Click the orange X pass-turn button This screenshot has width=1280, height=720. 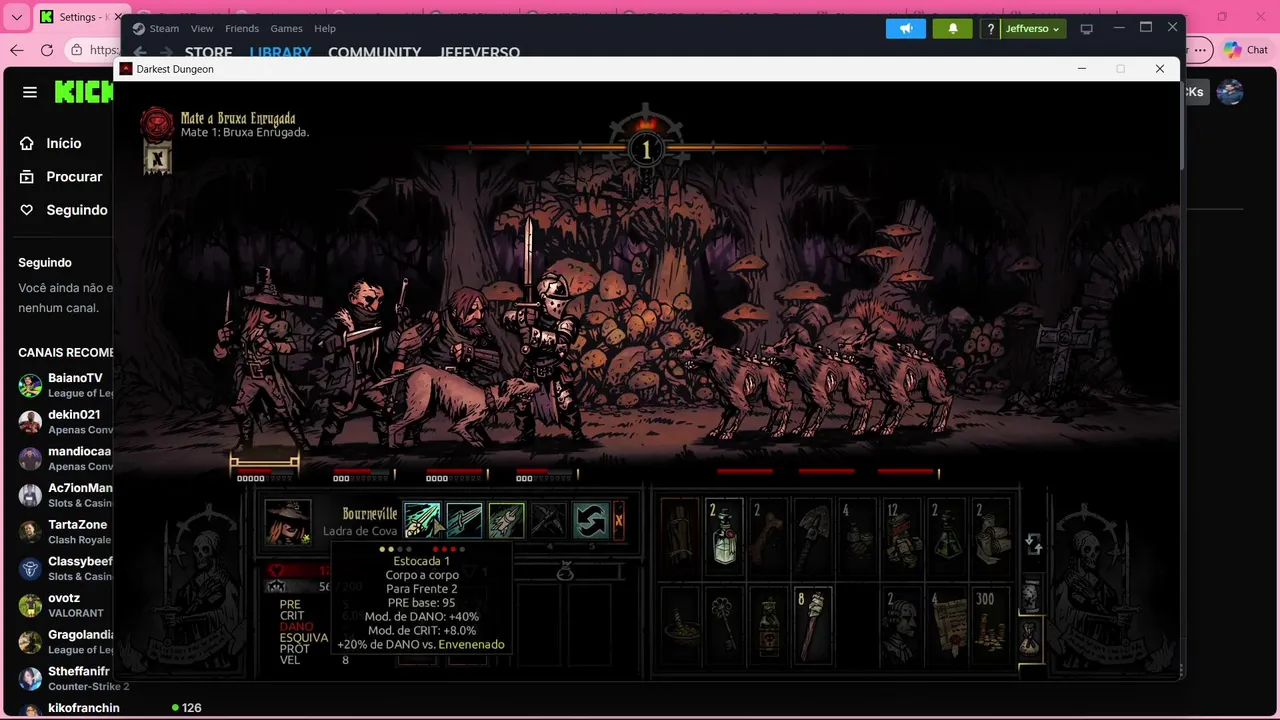tap(619, 520)
